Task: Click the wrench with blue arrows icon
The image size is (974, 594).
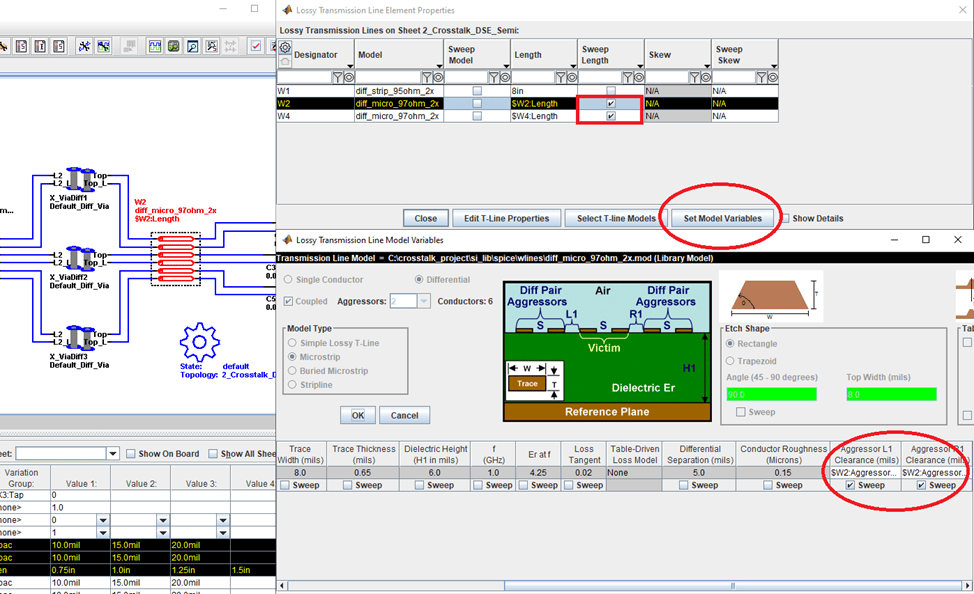Action: (84, 47)
